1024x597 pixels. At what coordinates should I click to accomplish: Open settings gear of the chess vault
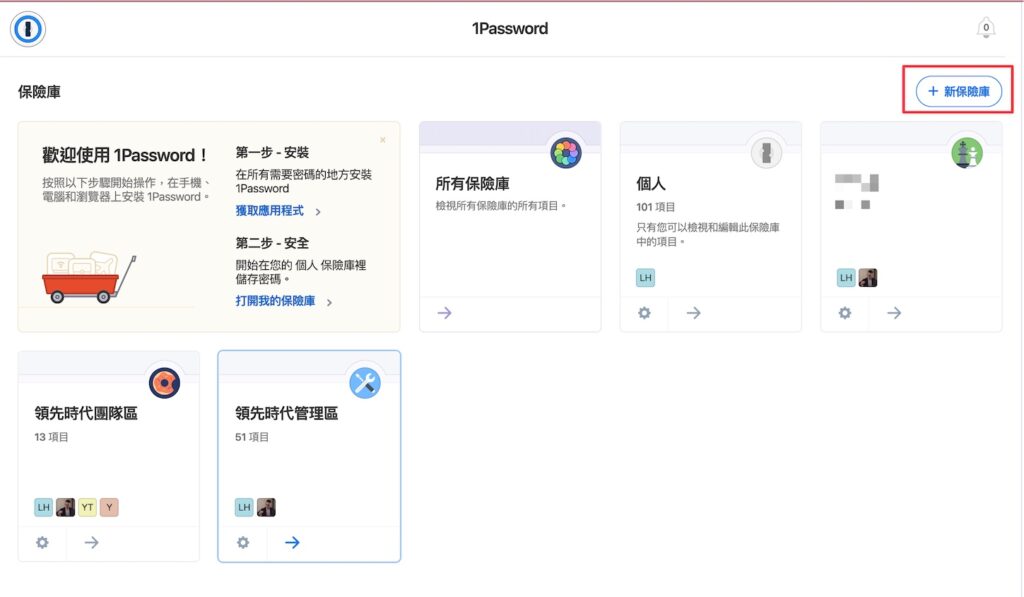pos(845,314)
